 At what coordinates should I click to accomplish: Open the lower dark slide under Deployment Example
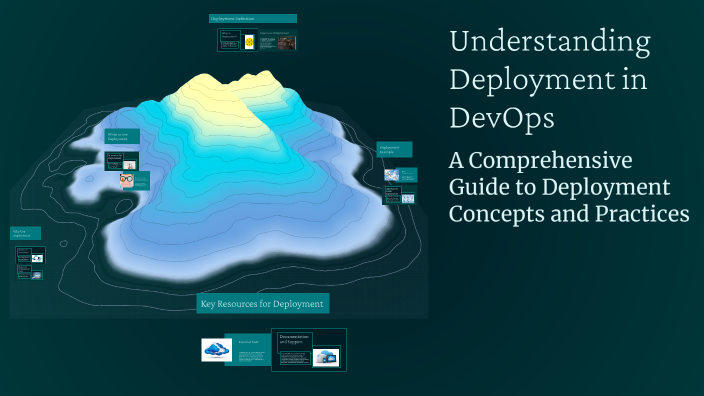(x=400, y=195)
